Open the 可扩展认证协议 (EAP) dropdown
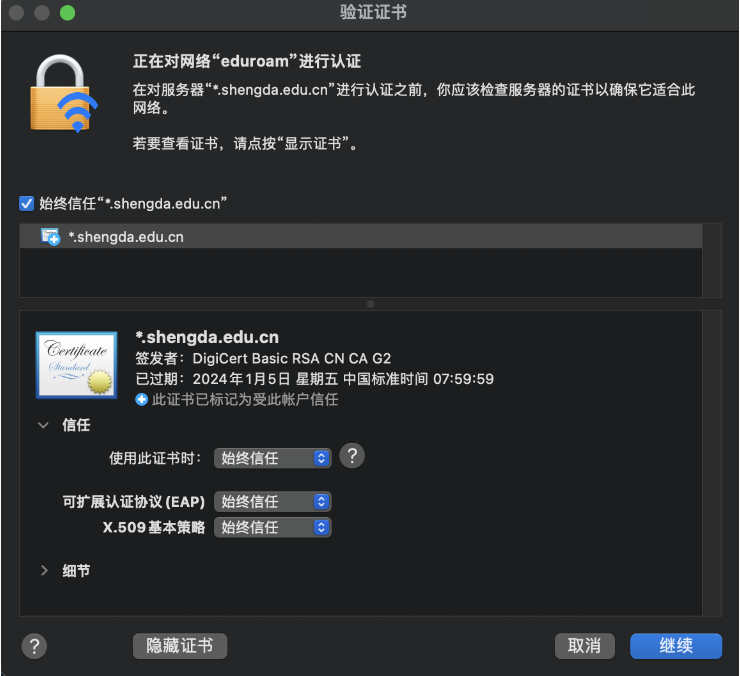 273,501
